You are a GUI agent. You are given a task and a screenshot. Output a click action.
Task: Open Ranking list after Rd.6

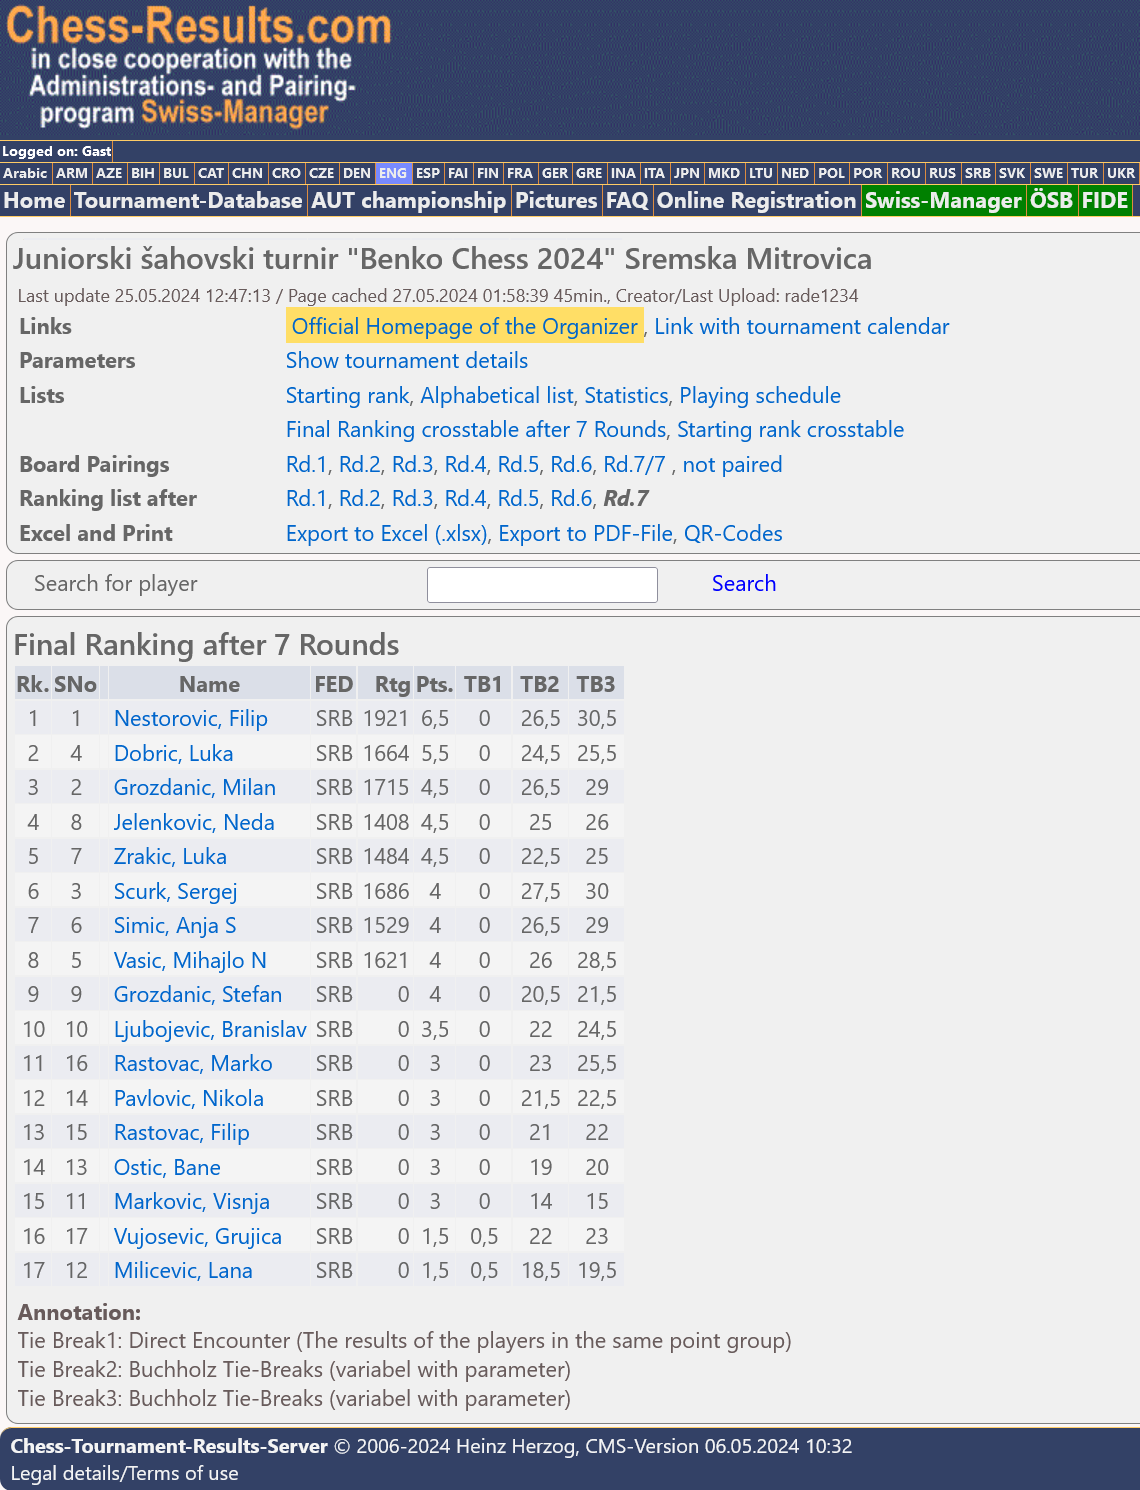pyautogui.click(x=572, y=498)
